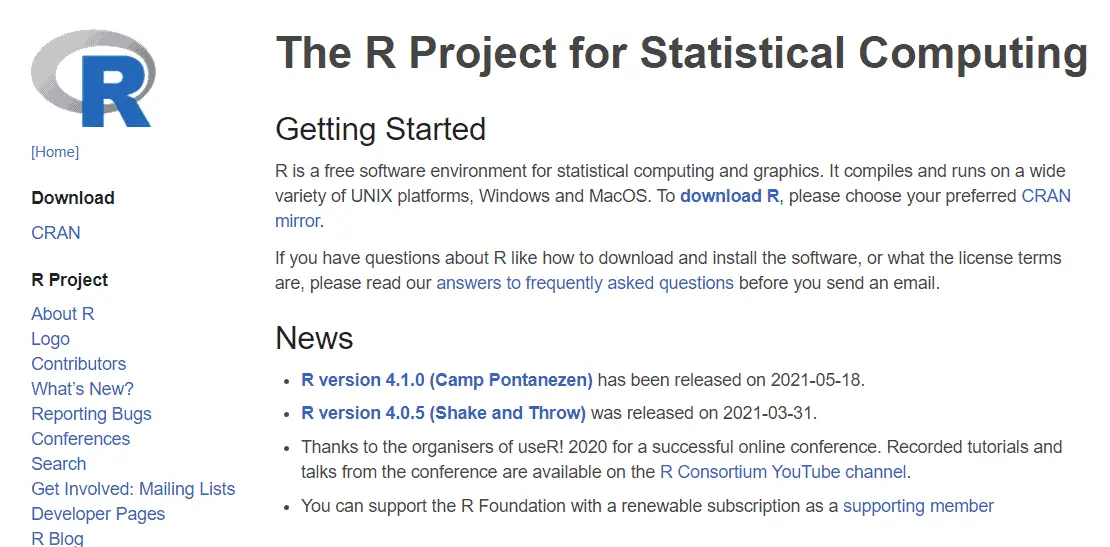Open the Conferences link
This screenshot has width=1110, height=547.
pyautogui.click(x=81, y=439)
